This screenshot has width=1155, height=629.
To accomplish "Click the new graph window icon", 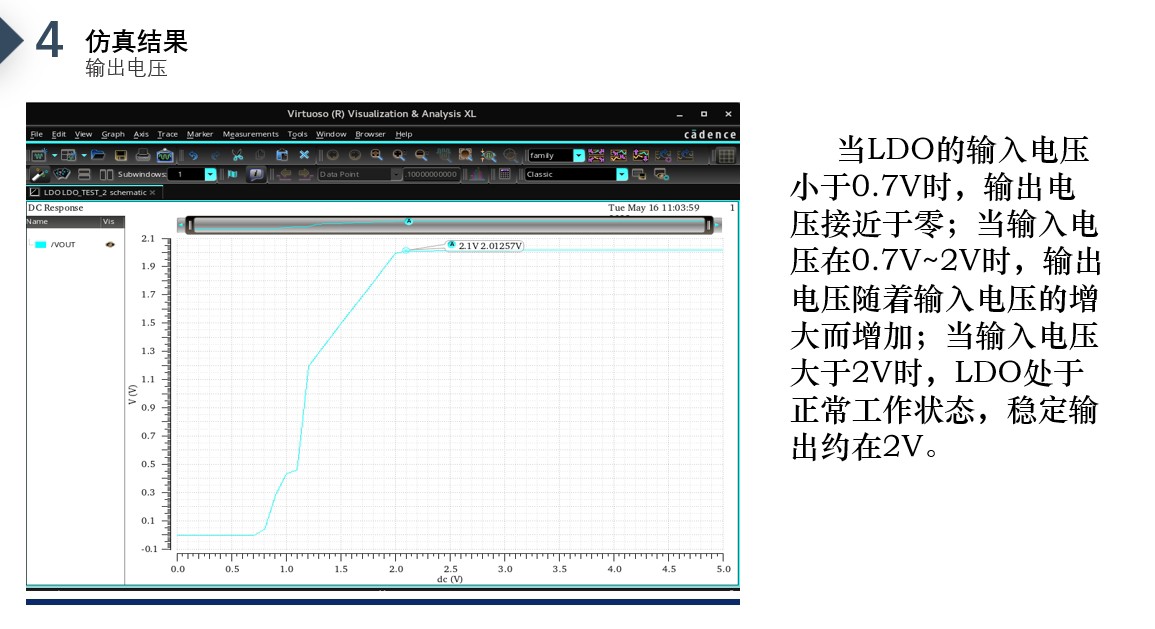I will coord(39,155).
